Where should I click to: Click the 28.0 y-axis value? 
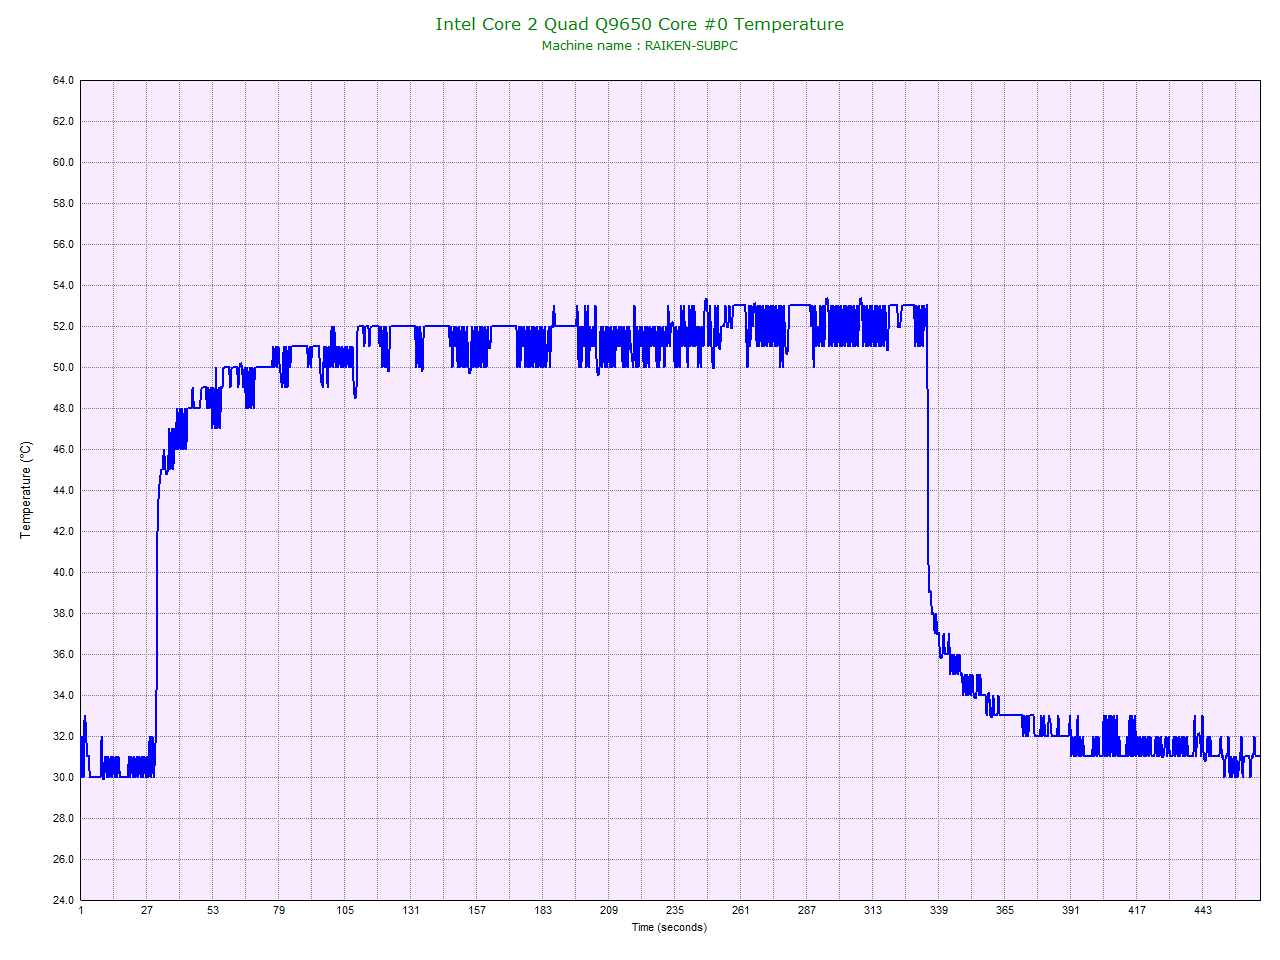tap(63, 818)
